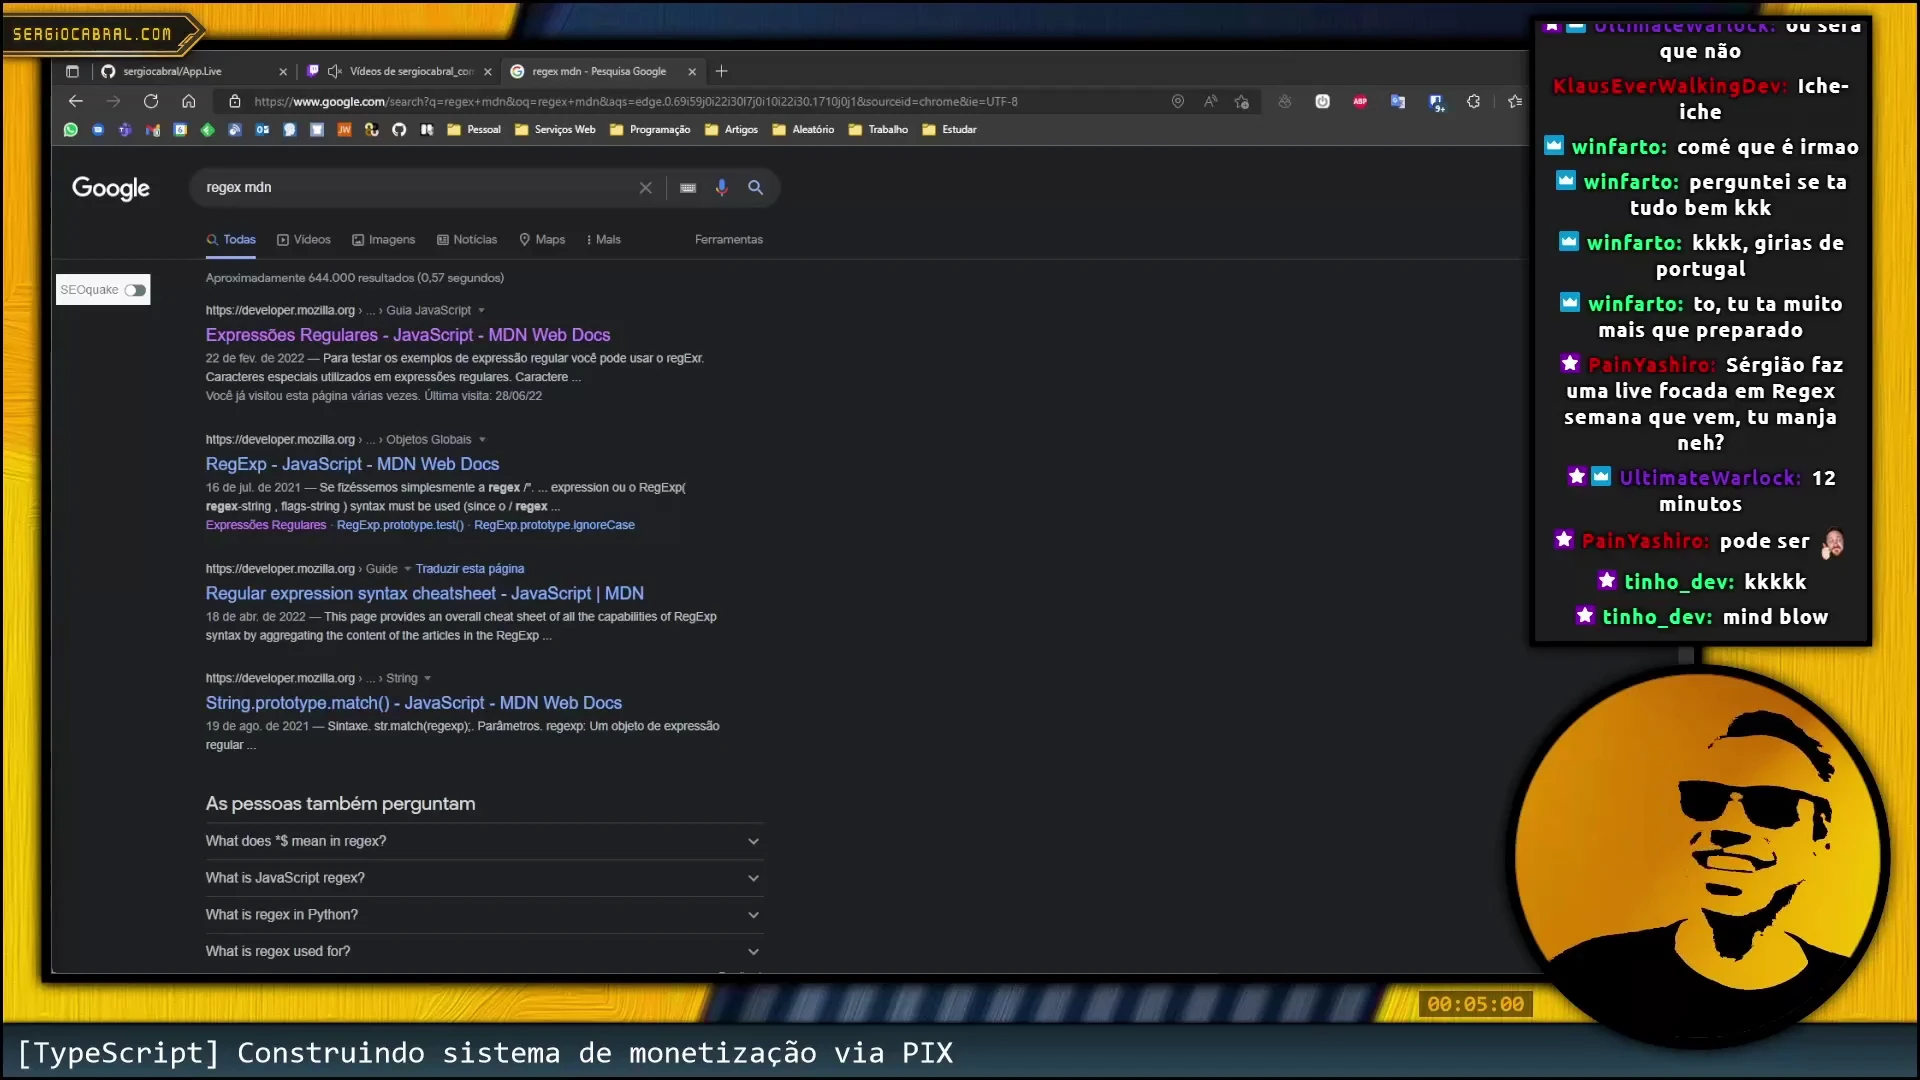Open 'Expressões Regulares - JavaScript - MDN Web Docs' result
This screenshot has width=1920, height=1080.
[x=408, y=335]
